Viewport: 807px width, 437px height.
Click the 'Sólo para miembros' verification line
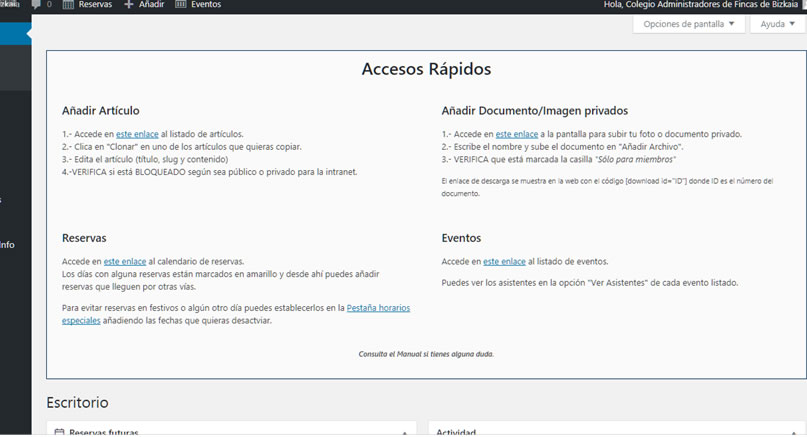[558, 160]
